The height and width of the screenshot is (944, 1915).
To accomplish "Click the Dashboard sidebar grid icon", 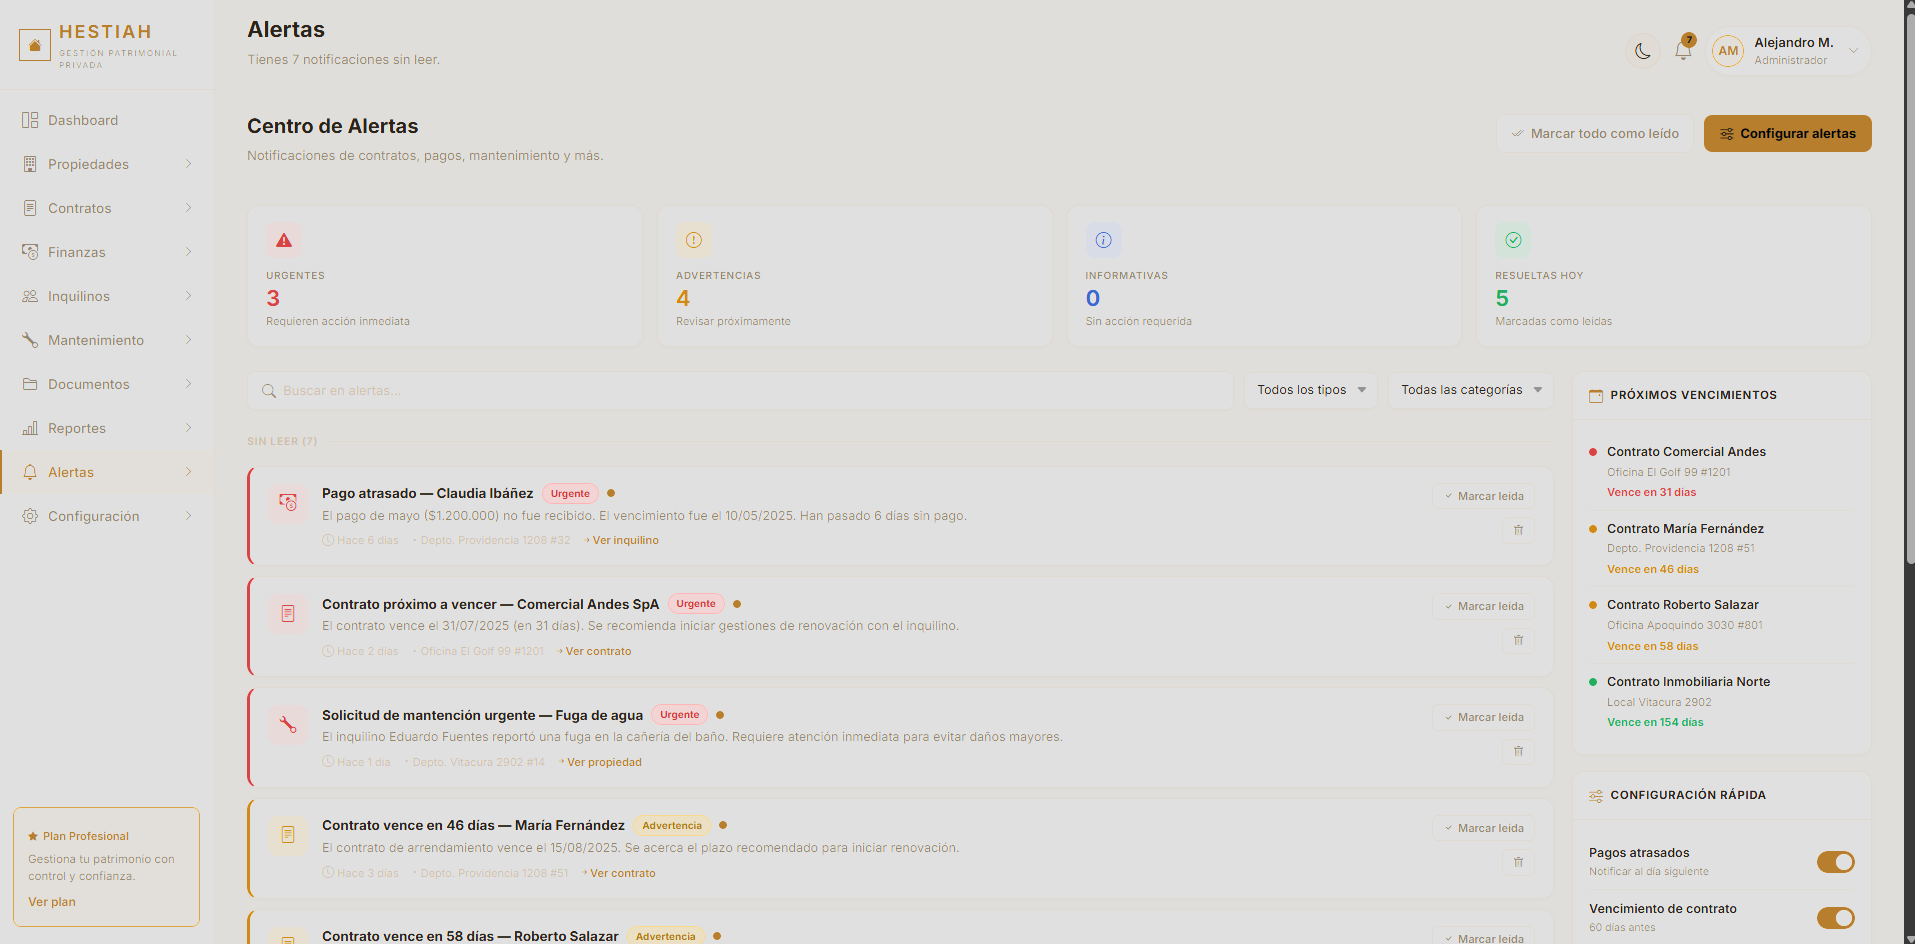I will pyautogui.click(x=30, y=120).
